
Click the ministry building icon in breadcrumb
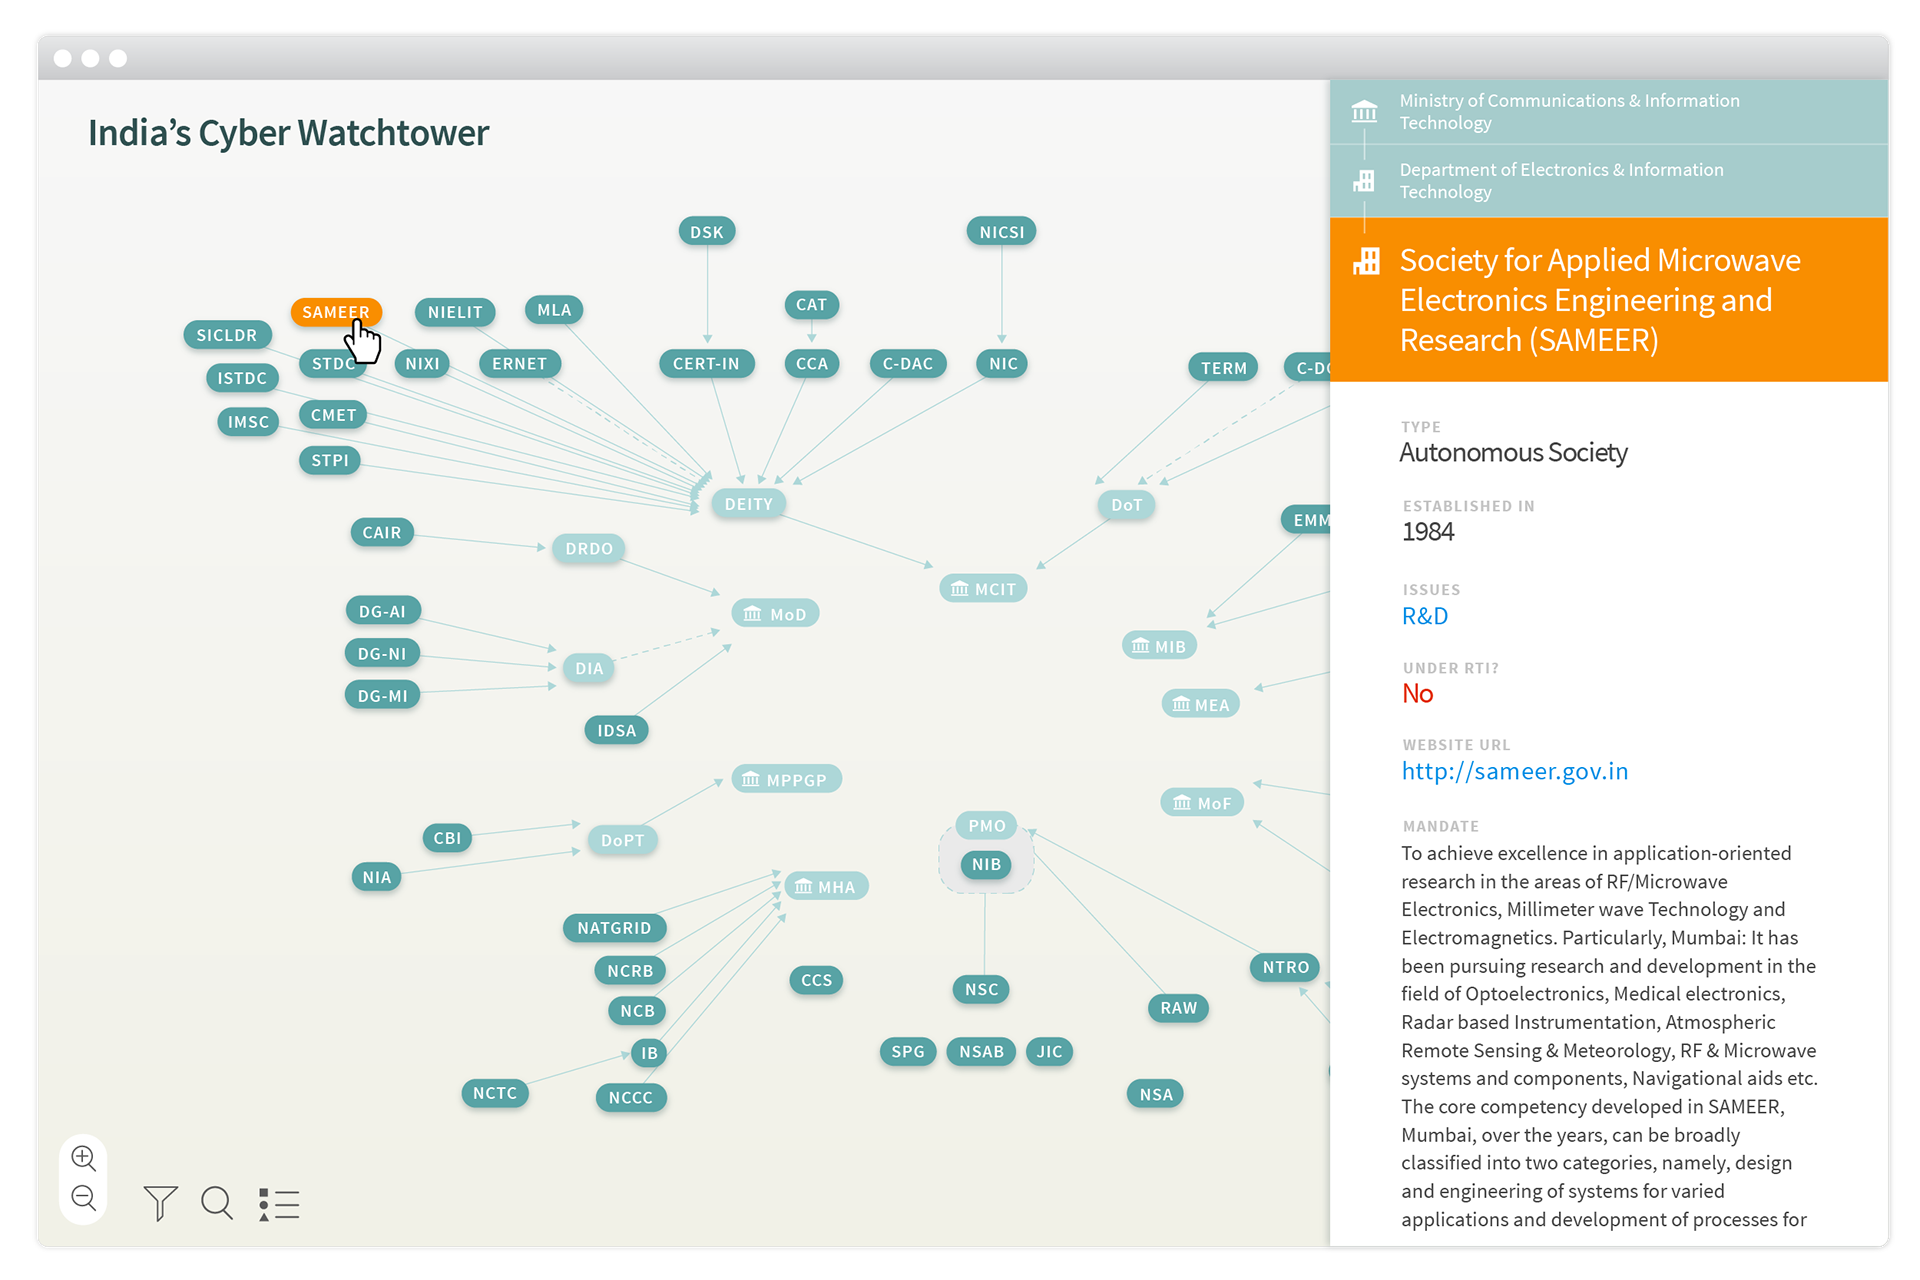point(1364,111)
